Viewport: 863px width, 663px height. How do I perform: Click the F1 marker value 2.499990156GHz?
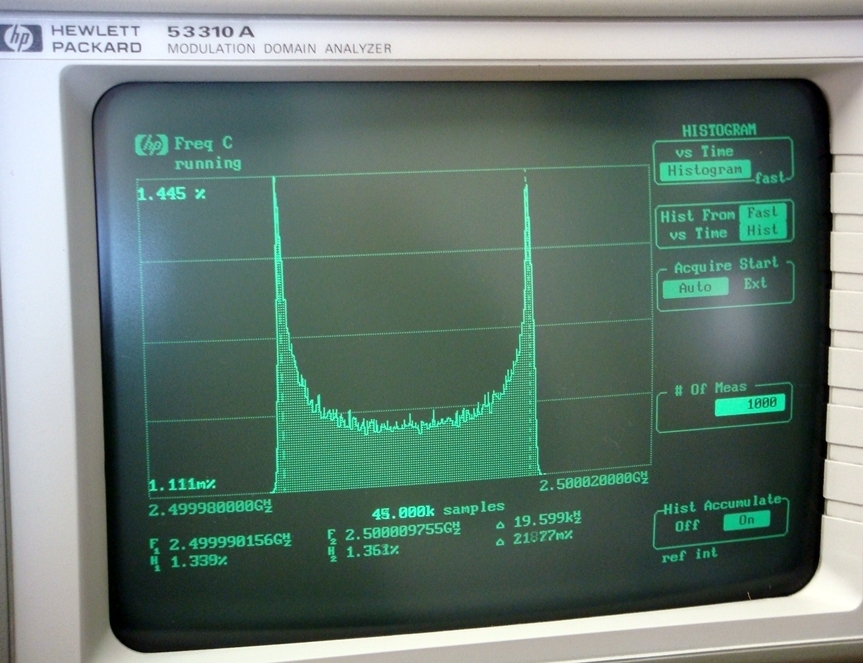230,543
